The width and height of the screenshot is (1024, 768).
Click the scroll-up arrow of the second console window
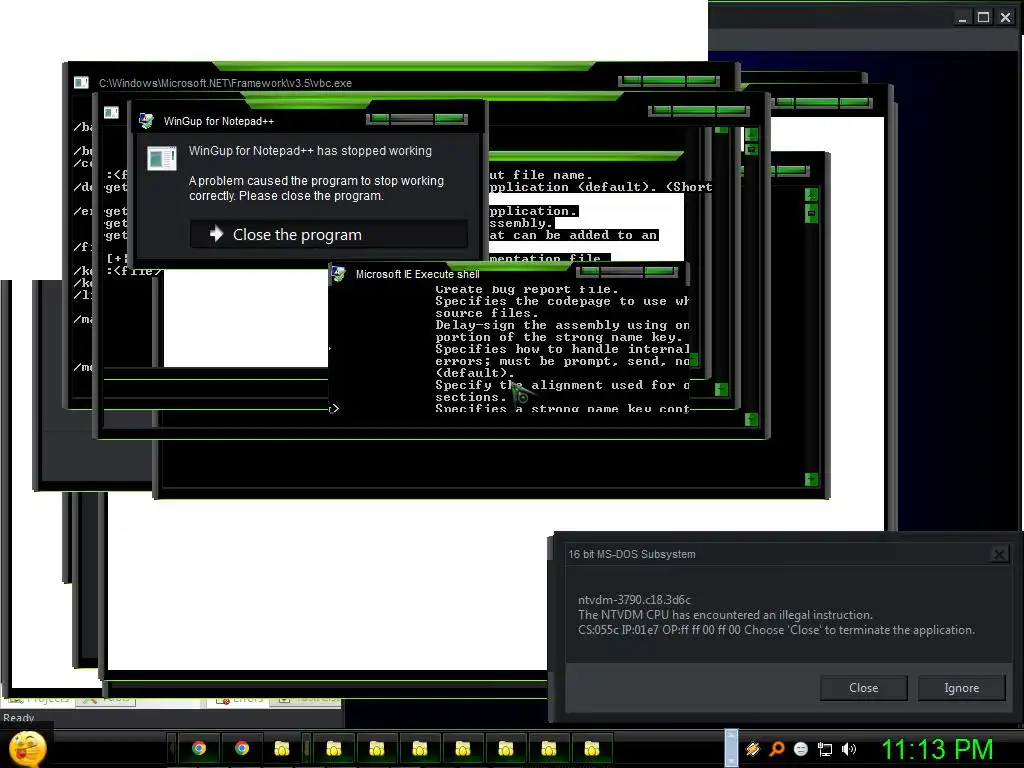(752, 134)
